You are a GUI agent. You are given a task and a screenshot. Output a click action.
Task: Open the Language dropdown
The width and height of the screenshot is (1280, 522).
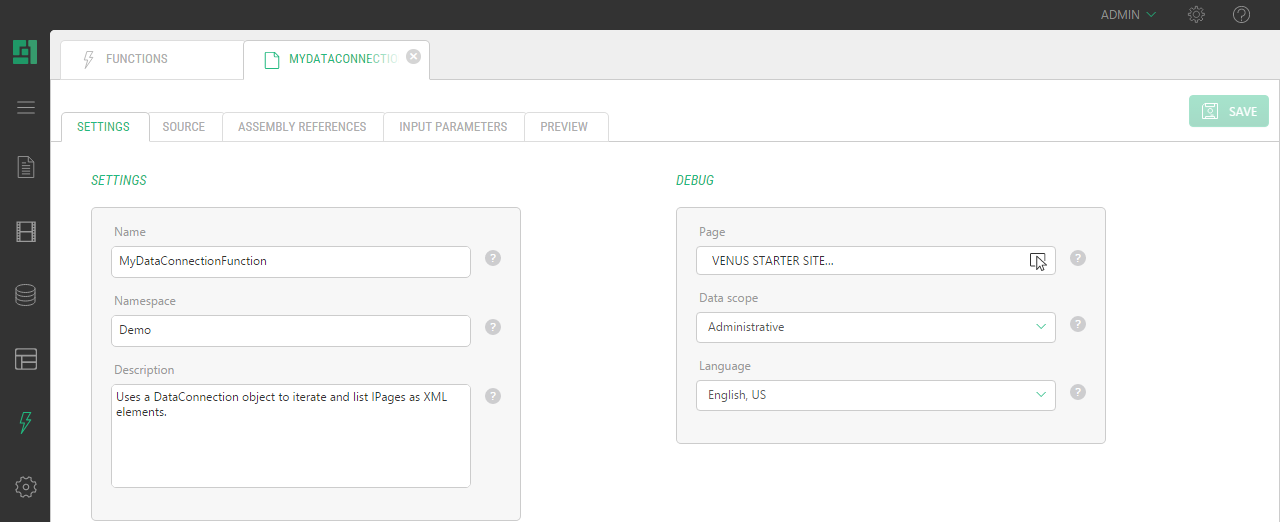pos(875,395)
